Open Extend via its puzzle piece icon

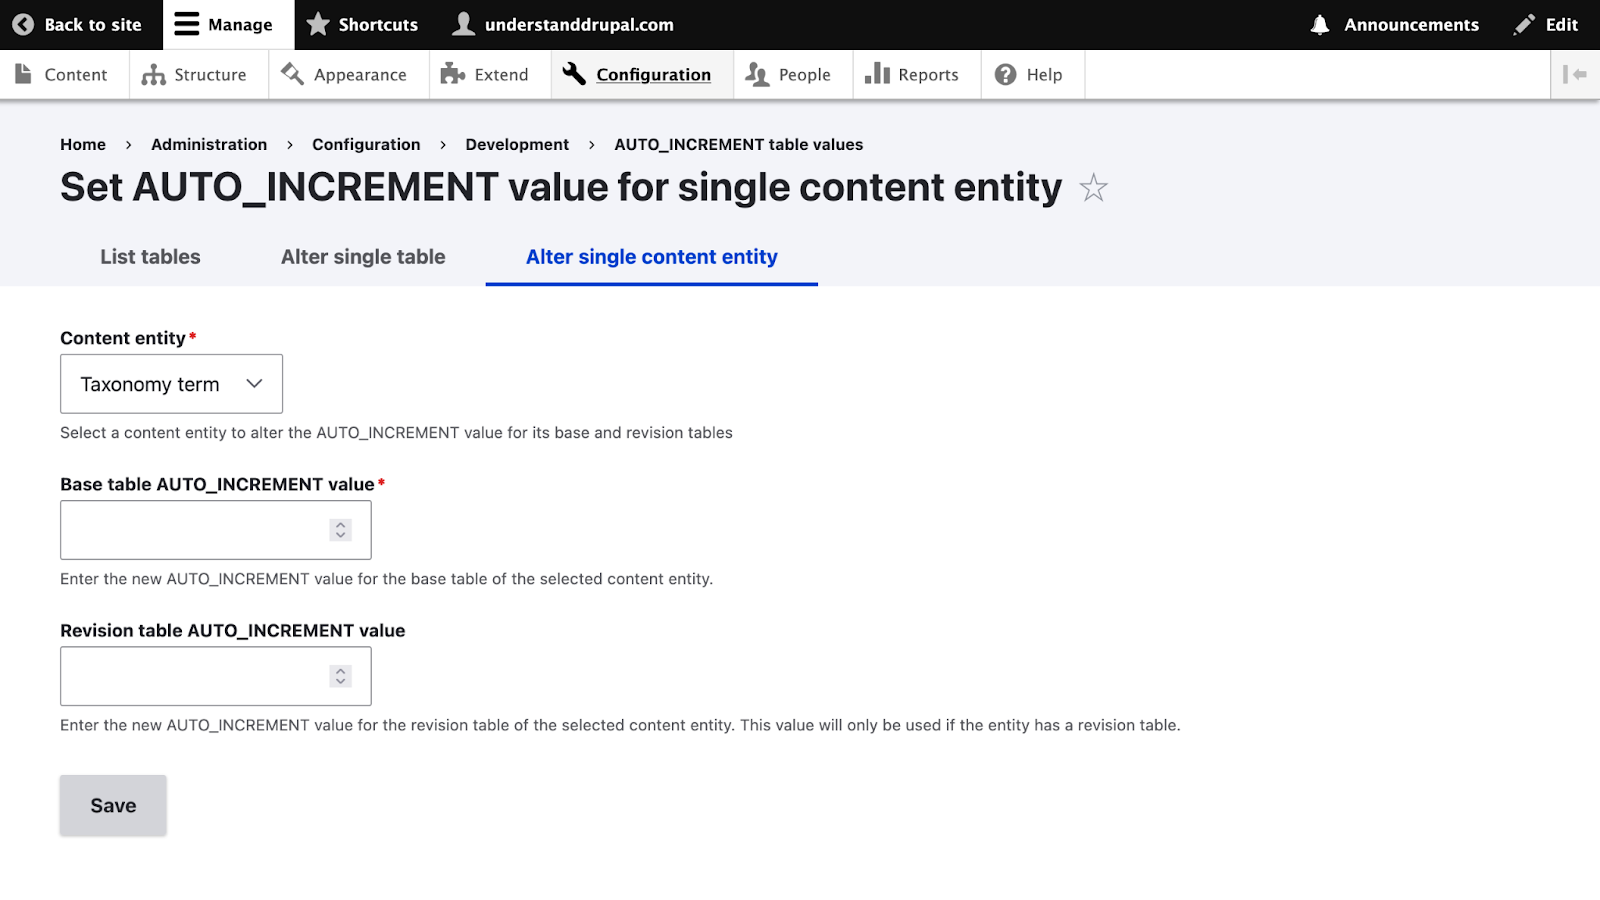pyautogui.click(x=453, y=75)
